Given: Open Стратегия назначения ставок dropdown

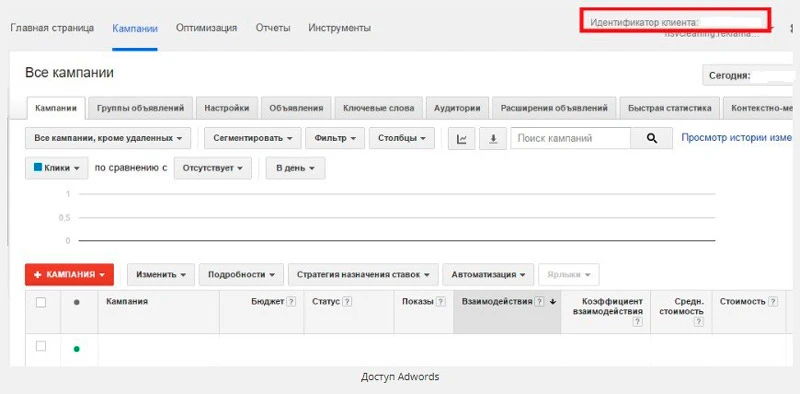Looking at the screenshot, I should click(363, 275).
